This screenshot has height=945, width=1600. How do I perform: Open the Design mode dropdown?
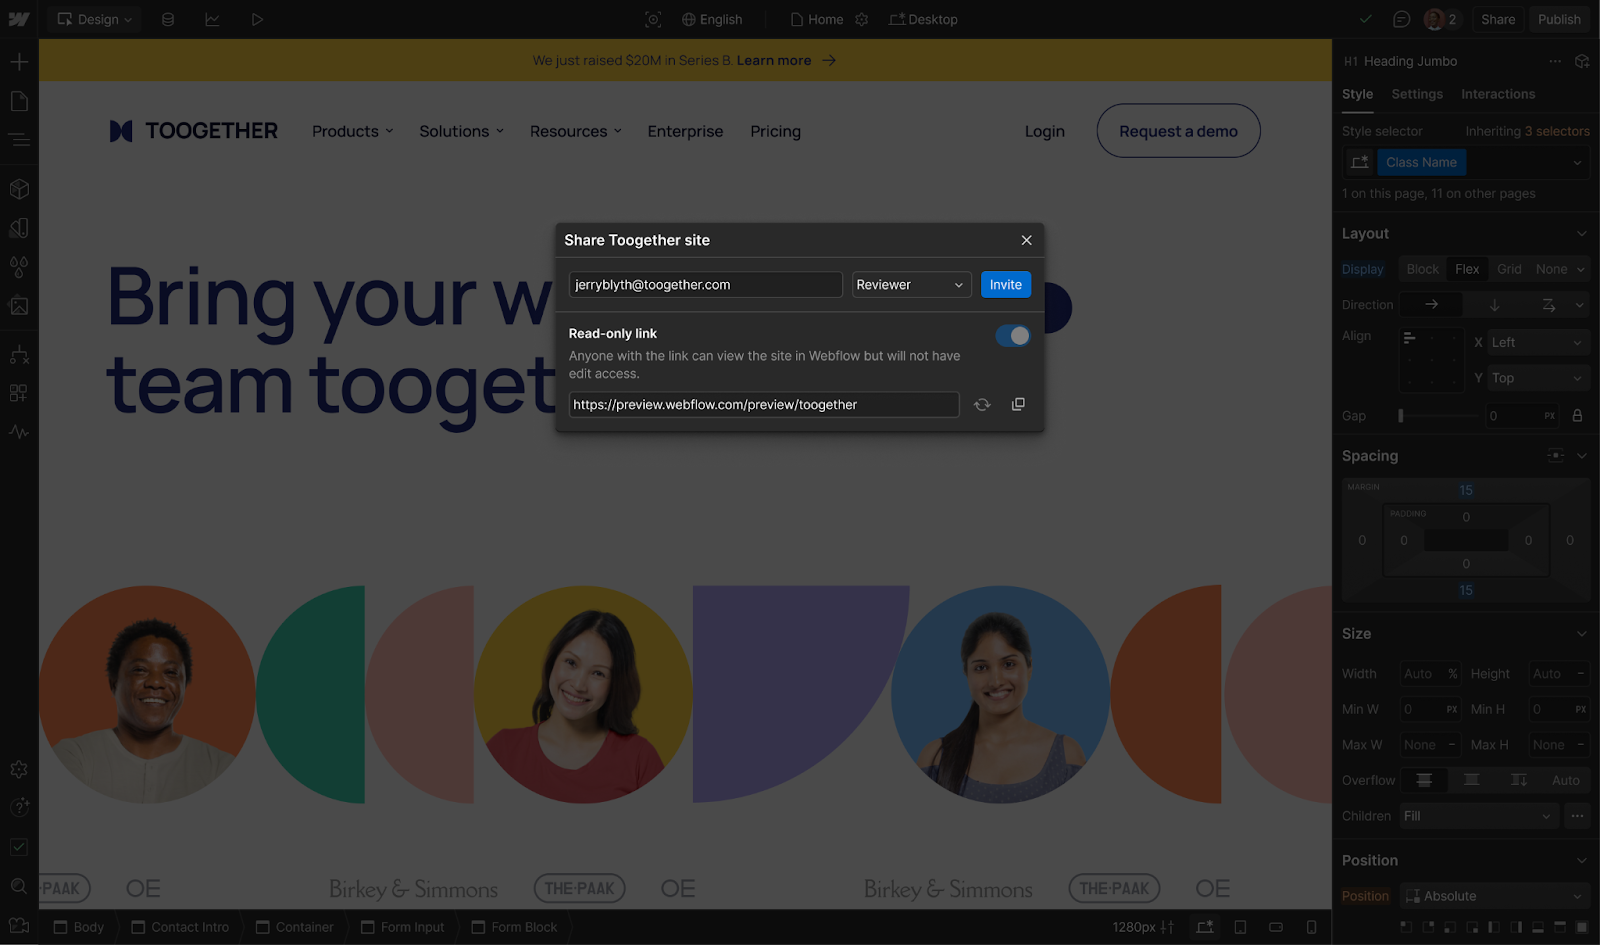[x=94, y=19]
